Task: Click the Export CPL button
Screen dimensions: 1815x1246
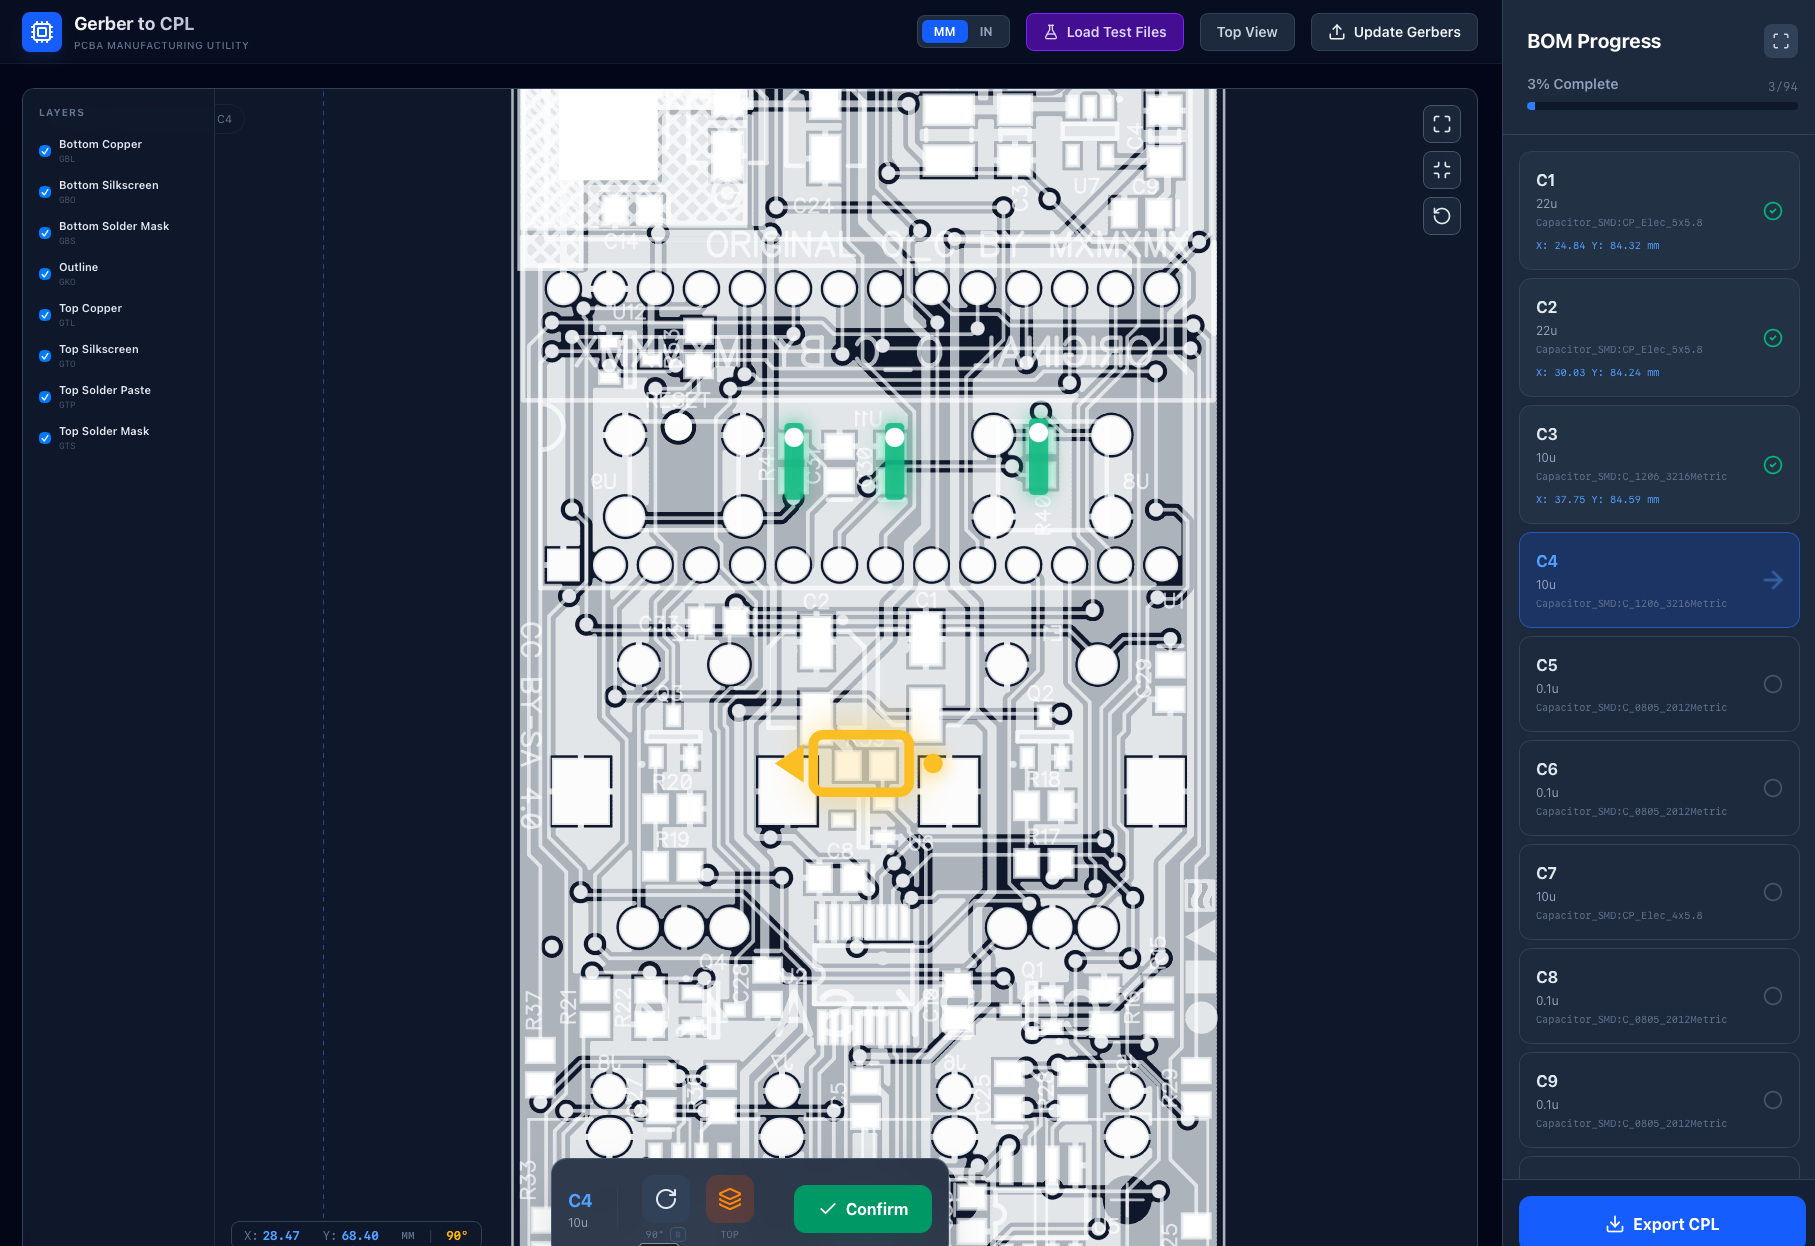Action: click(x=1661, y=1223)
